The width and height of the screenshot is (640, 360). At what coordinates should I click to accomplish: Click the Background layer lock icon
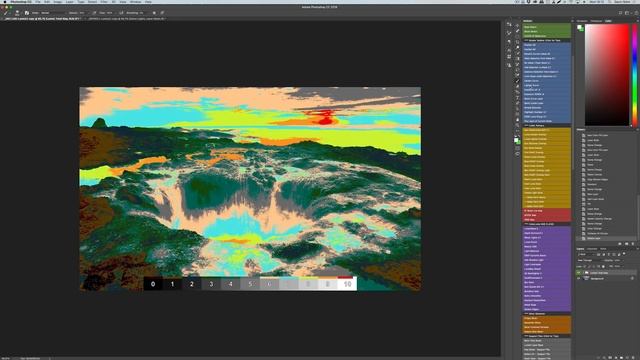pos(632,278)
